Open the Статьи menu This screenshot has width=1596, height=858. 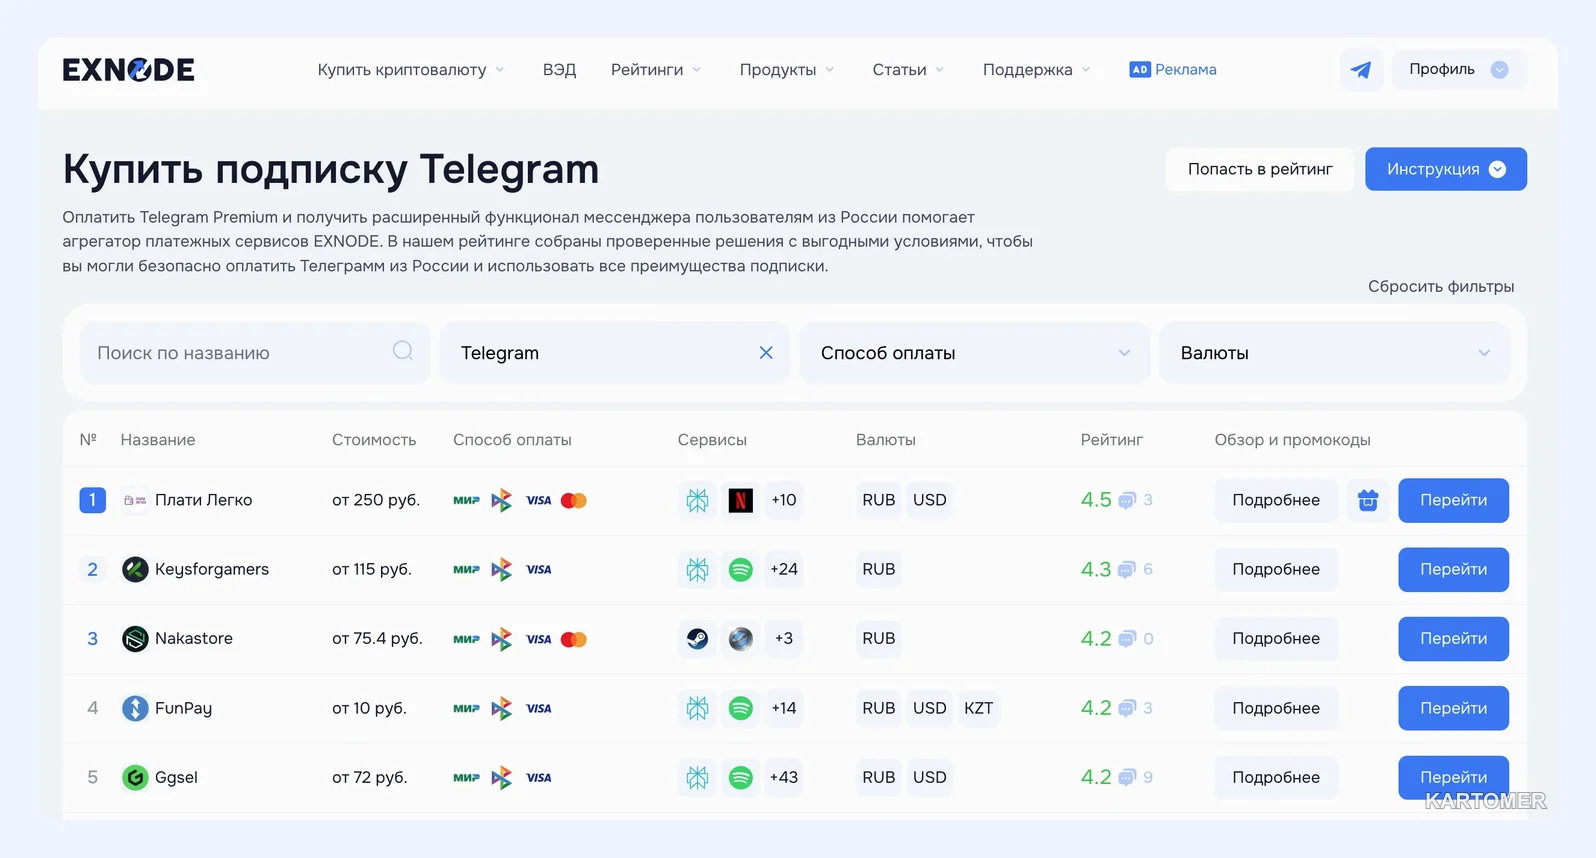tap(908, 70)
